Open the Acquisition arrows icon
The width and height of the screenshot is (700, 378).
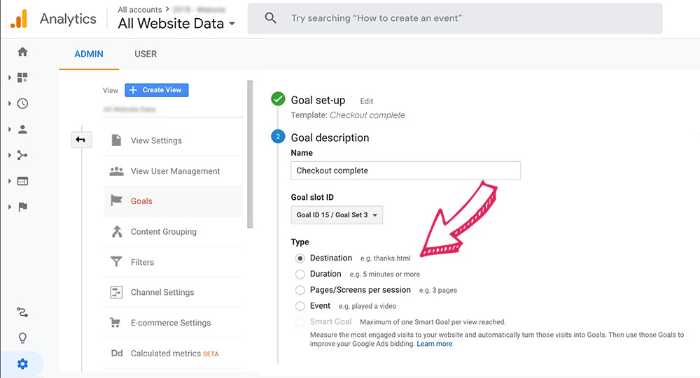point(22,155)
